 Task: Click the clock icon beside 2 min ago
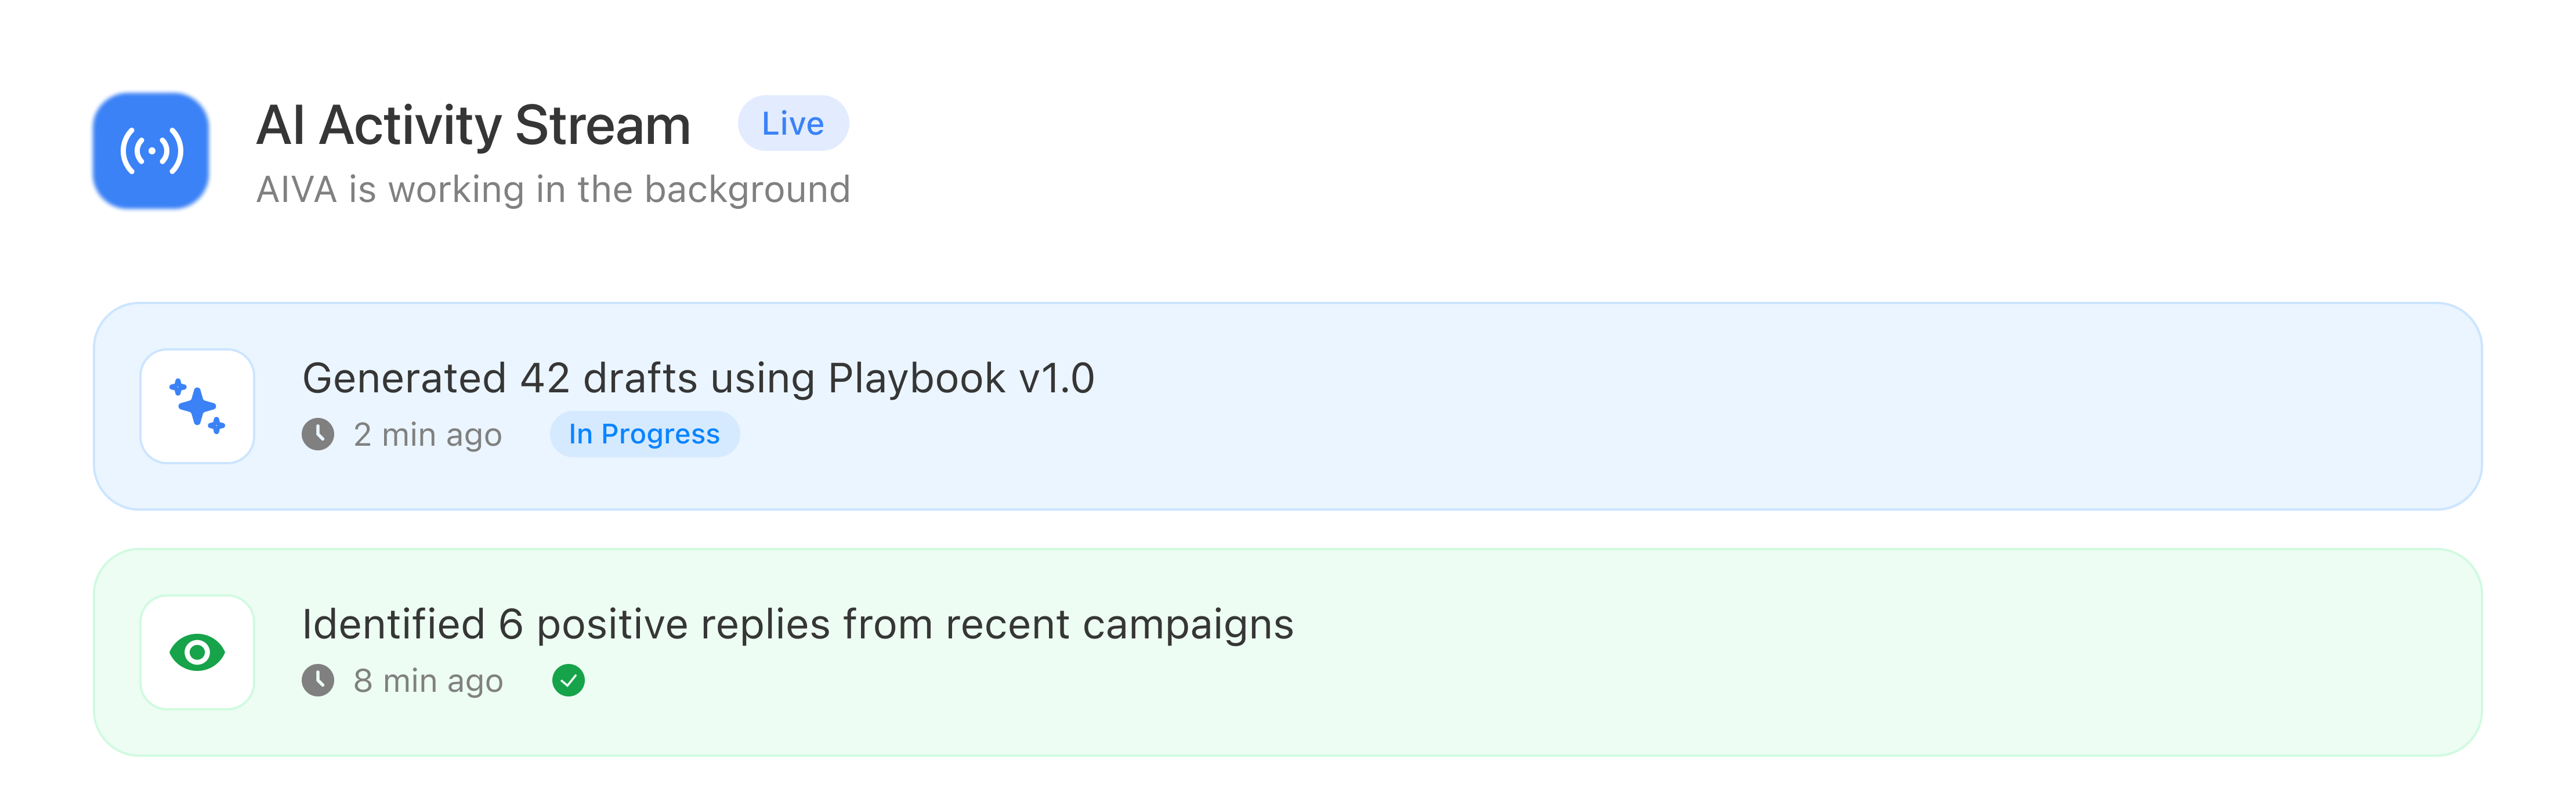coord(318,434)
